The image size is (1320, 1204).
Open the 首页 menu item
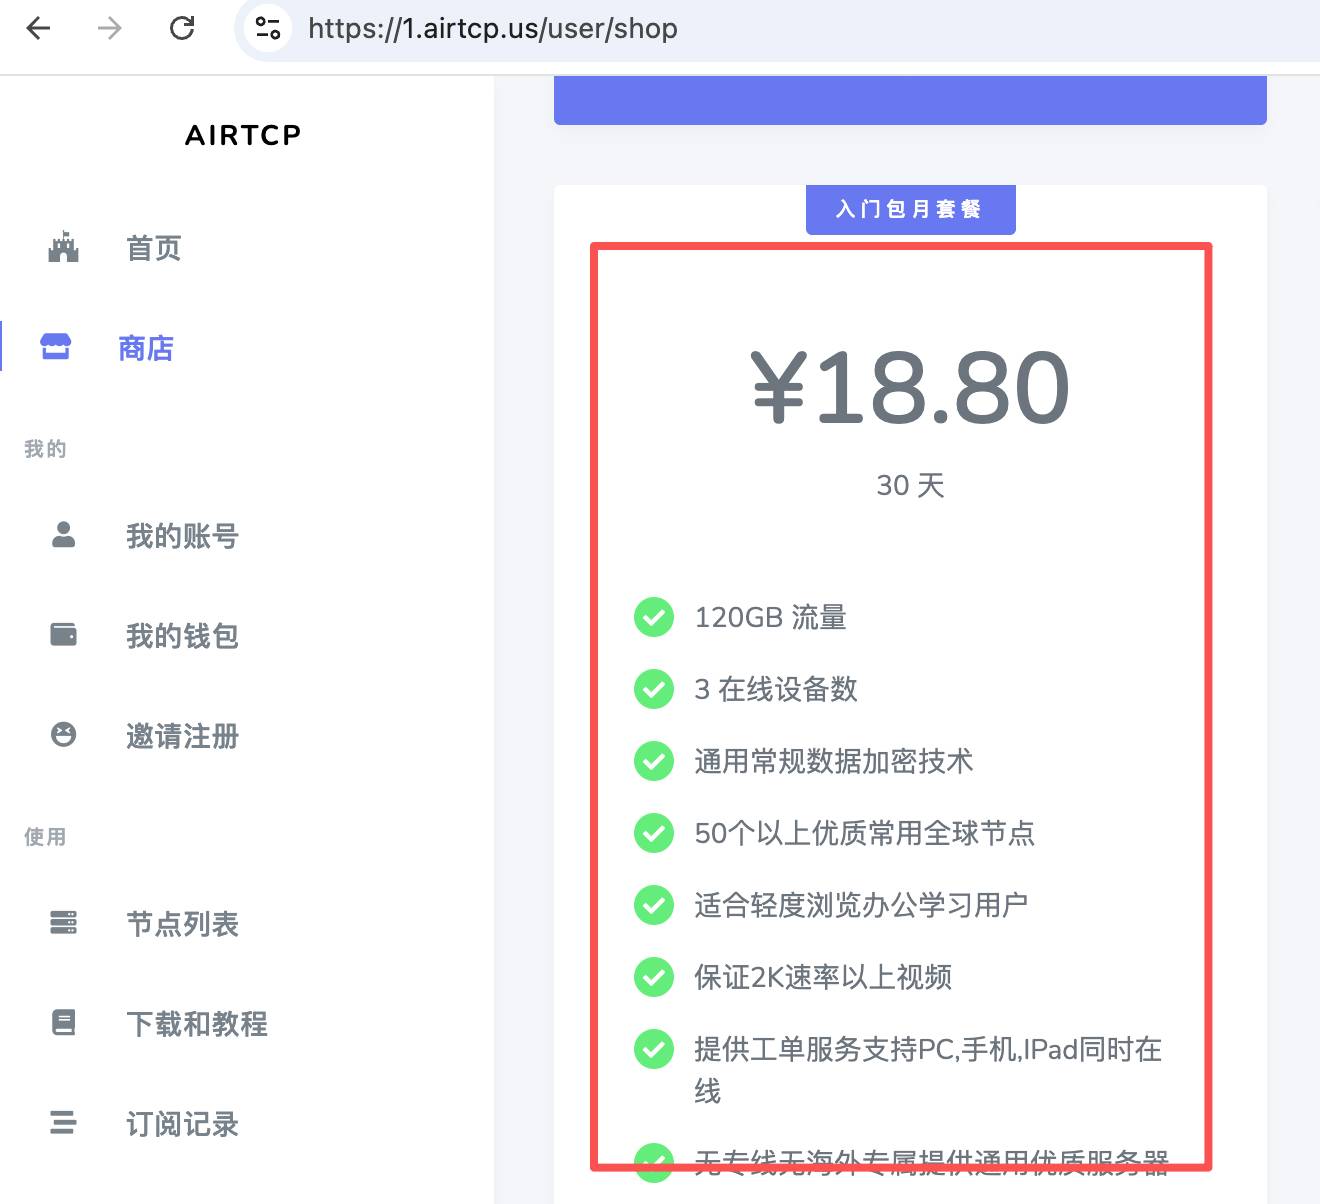pos(153,248)
